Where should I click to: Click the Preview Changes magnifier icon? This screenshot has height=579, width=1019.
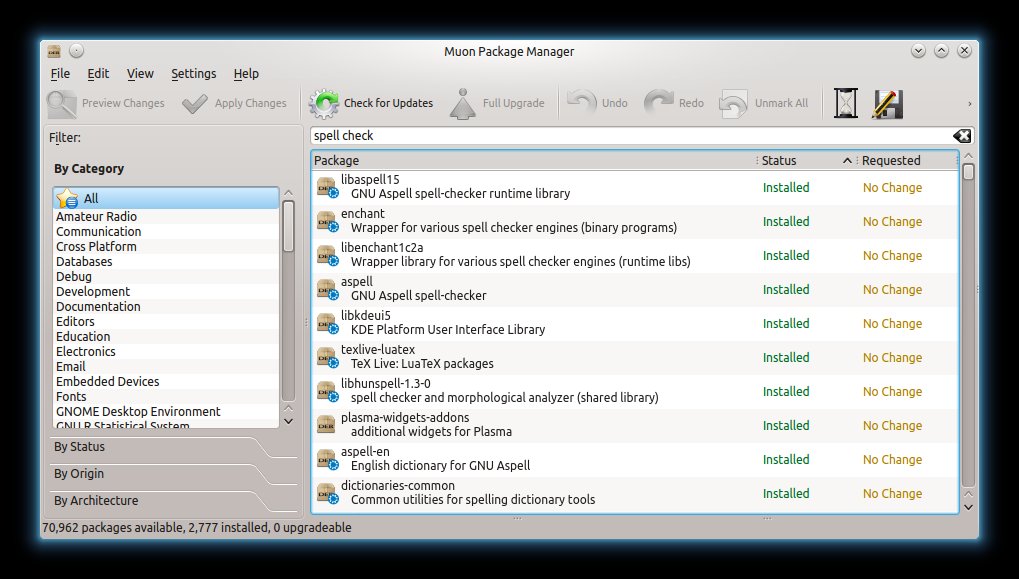62,103
